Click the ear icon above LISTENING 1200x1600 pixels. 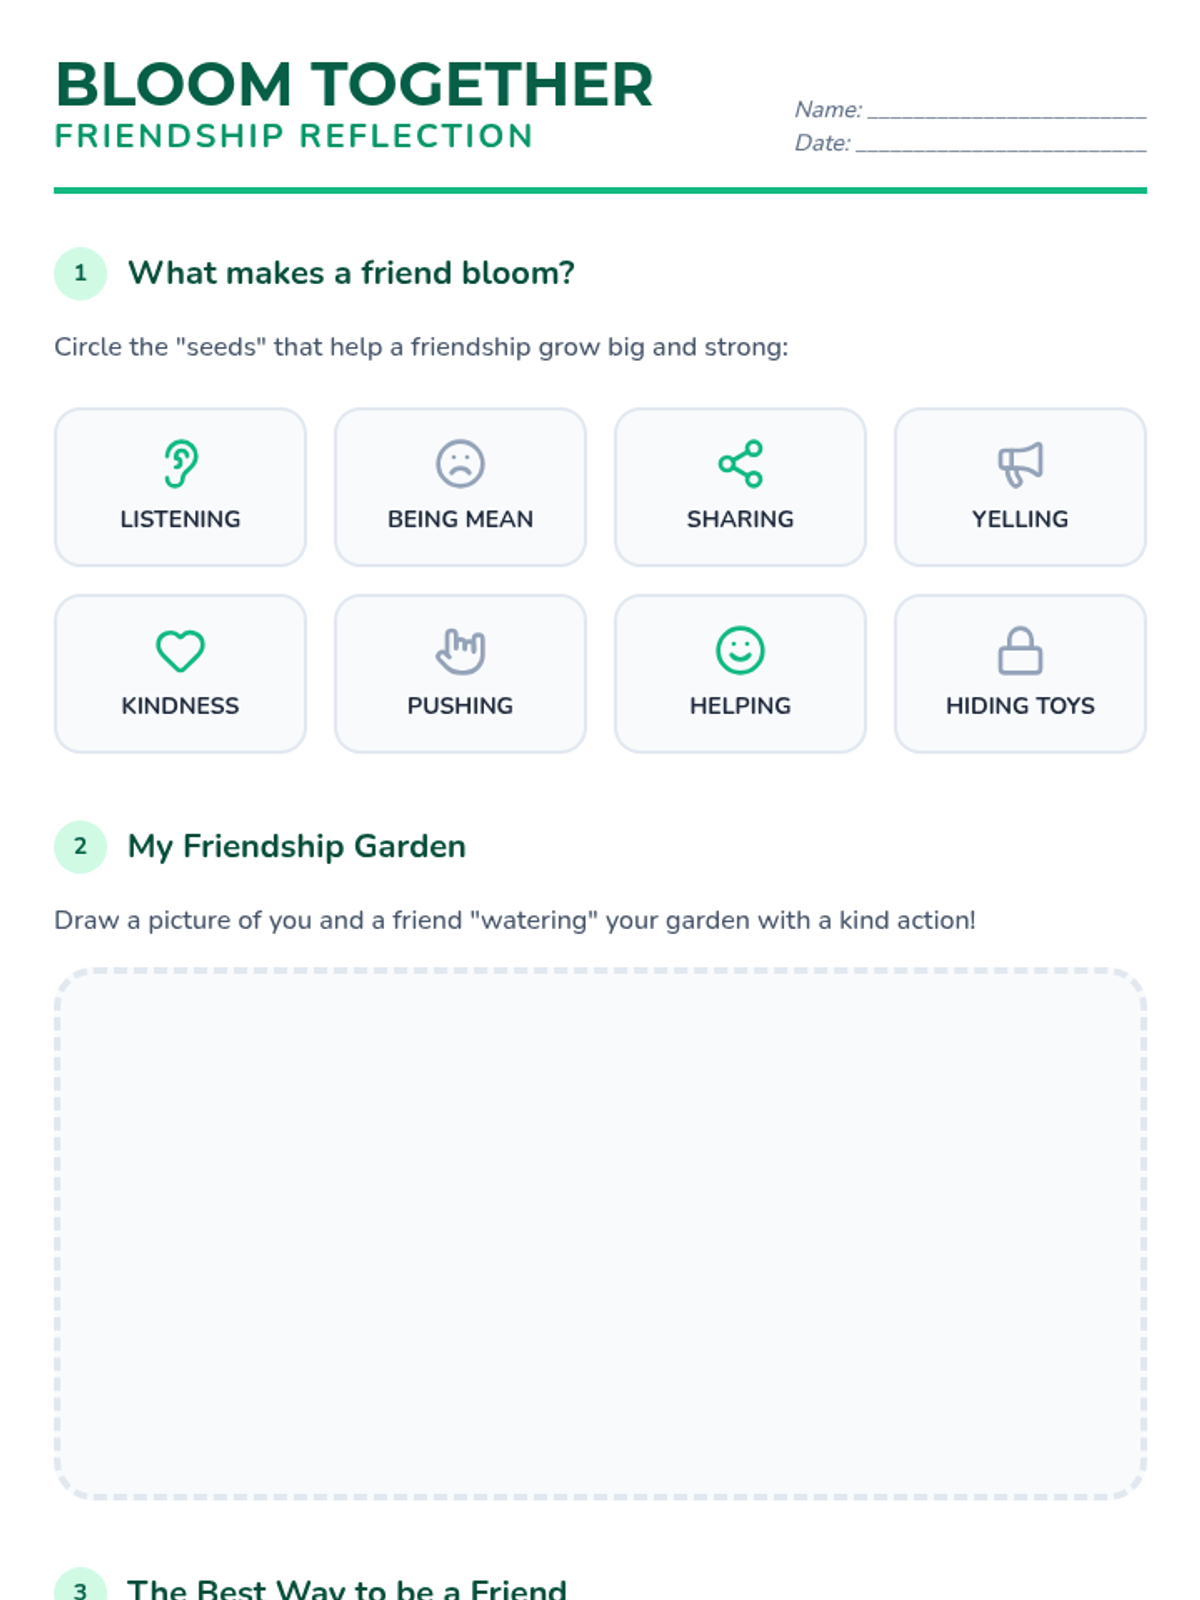180,464
